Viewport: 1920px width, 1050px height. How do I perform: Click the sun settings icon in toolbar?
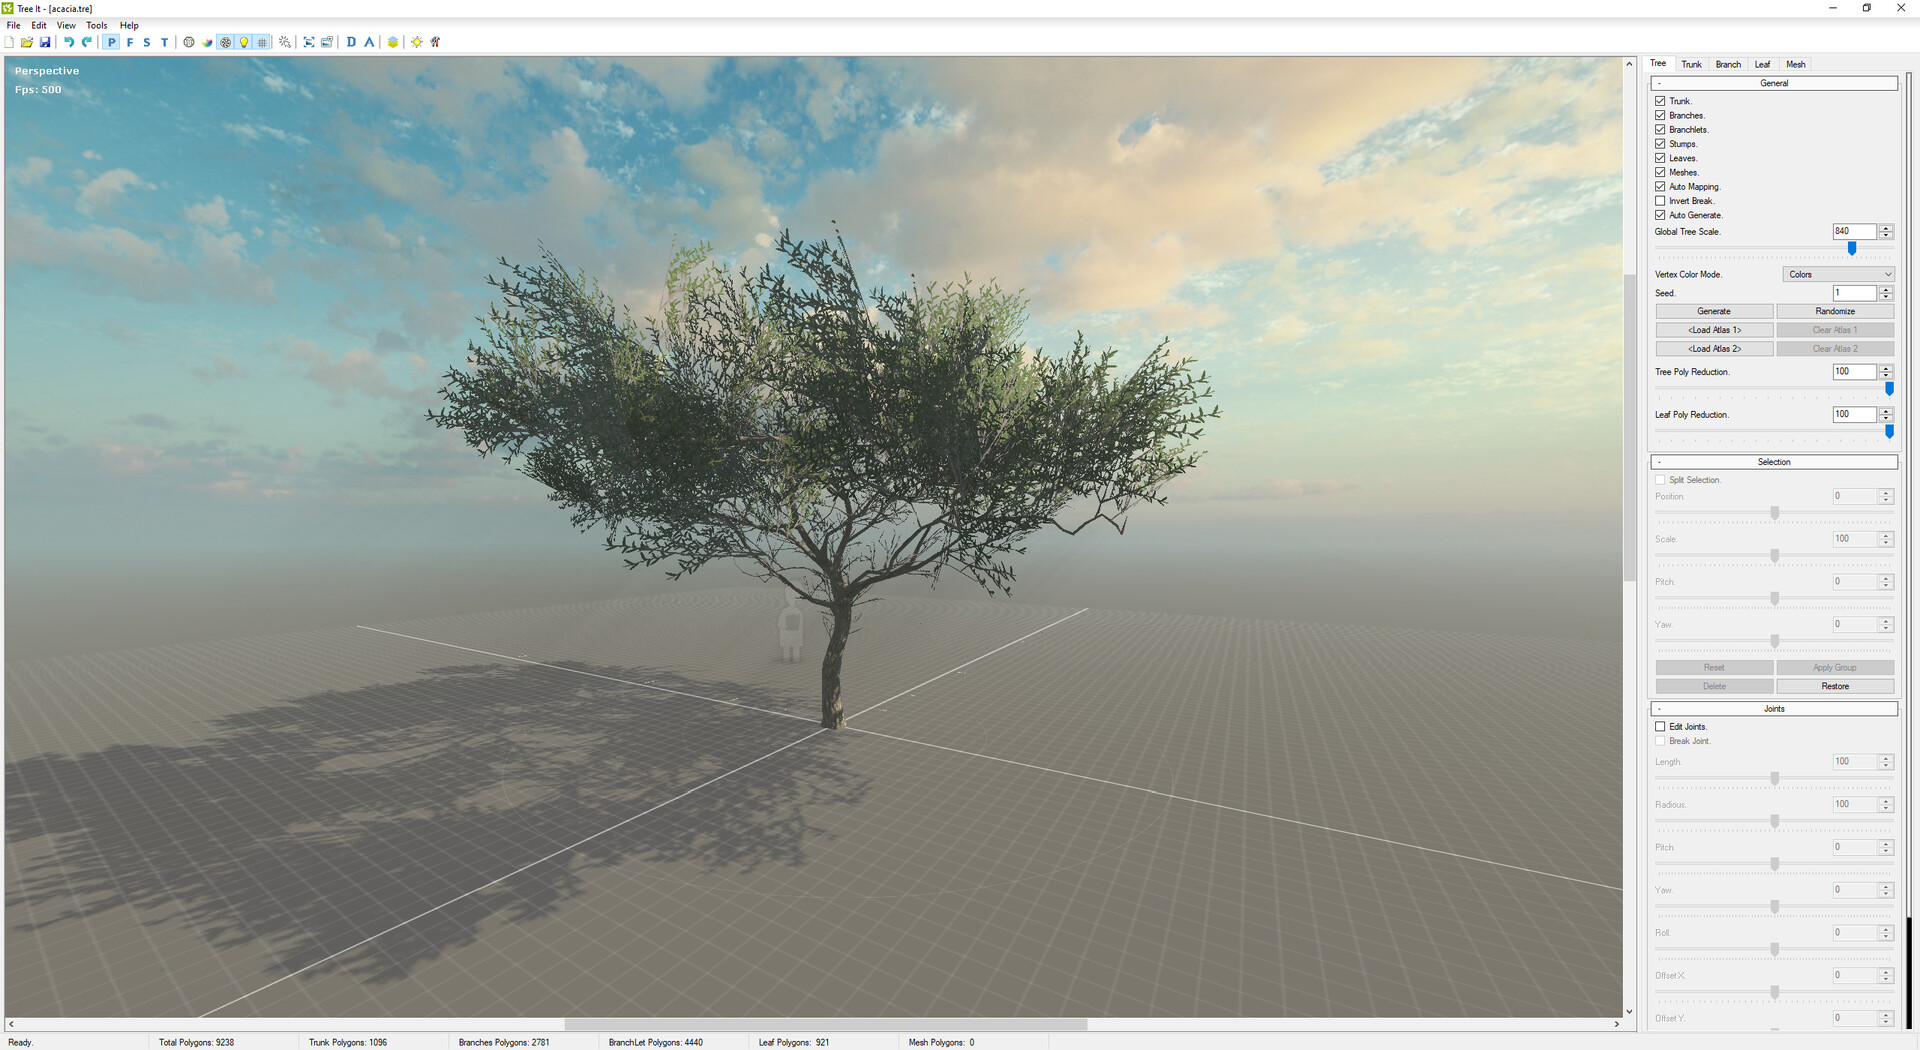pyautogui.click(x=417, y=42)
